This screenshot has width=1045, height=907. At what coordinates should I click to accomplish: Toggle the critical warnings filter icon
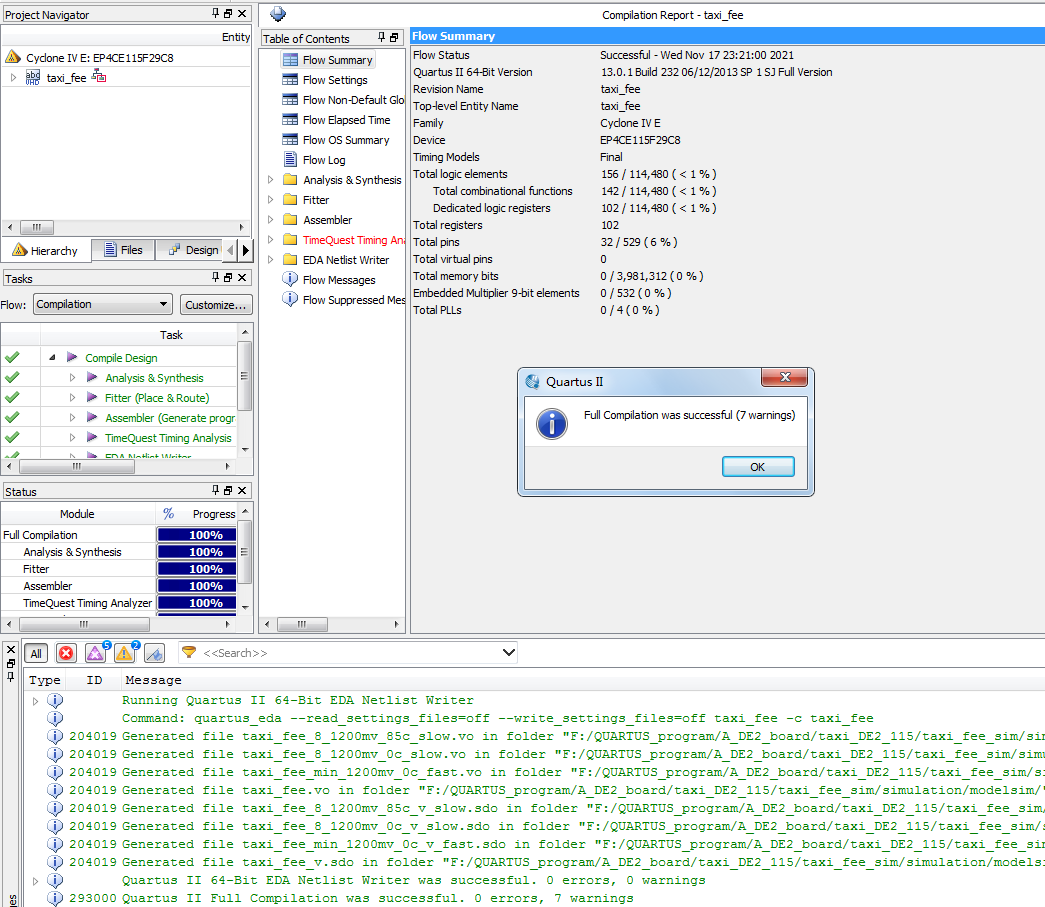pyautogui.click(x=95, y=653)
